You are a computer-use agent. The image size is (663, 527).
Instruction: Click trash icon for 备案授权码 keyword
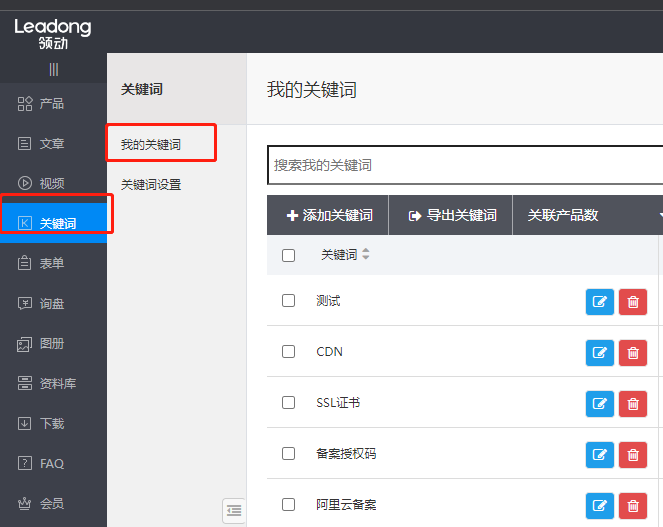tap(632, 454)
